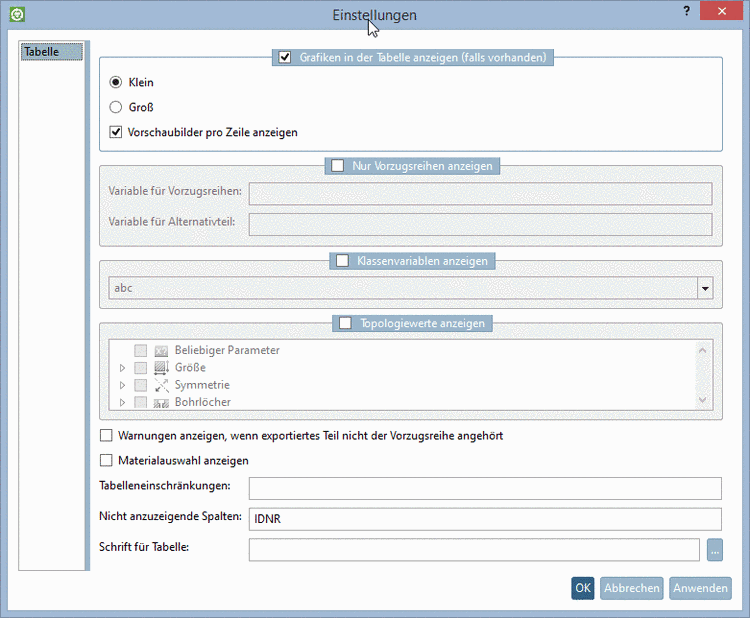750x618 pixels.
Task: Click the Variable für Alternativteil field
Action: (481, 224)
